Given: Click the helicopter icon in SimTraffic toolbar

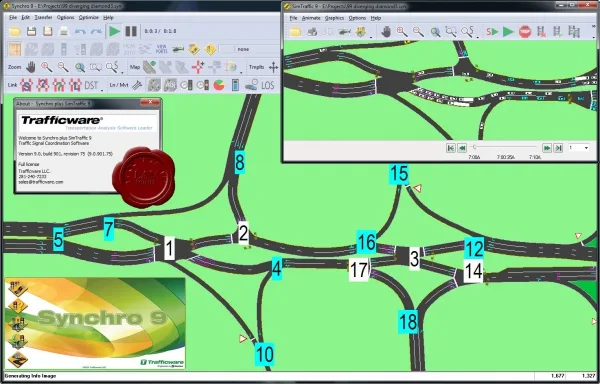Looking at the screenshot, I should coord(344,32).
